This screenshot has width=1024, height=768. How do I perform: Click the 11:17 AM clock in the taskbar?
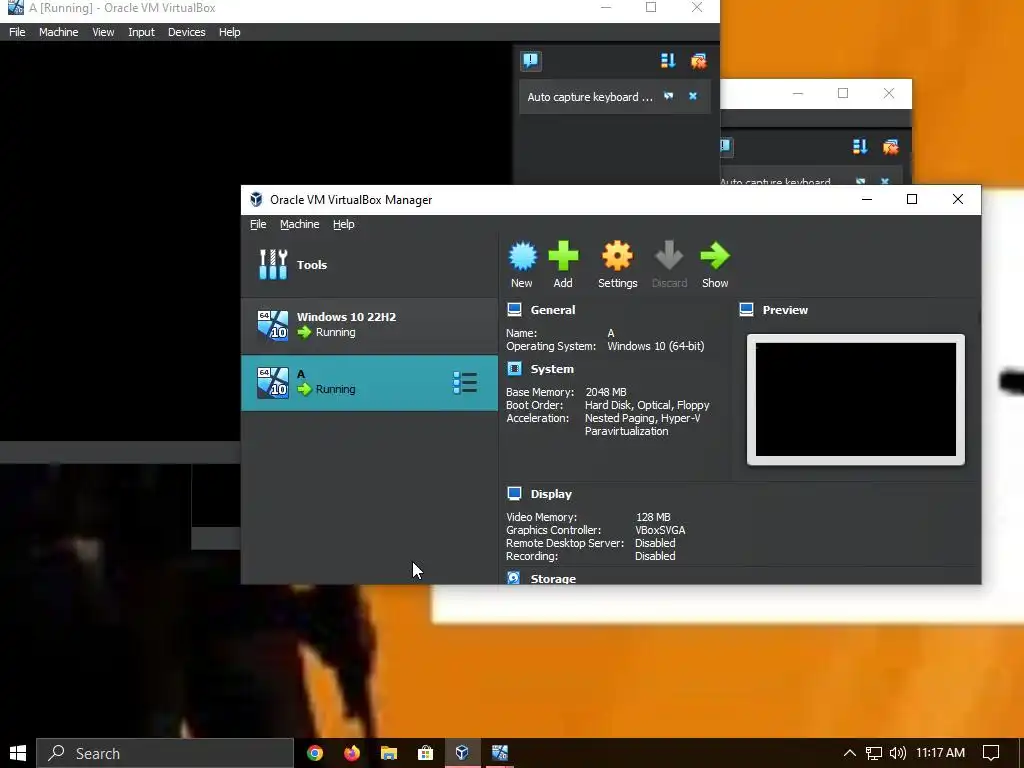click(x=940, y=753)
